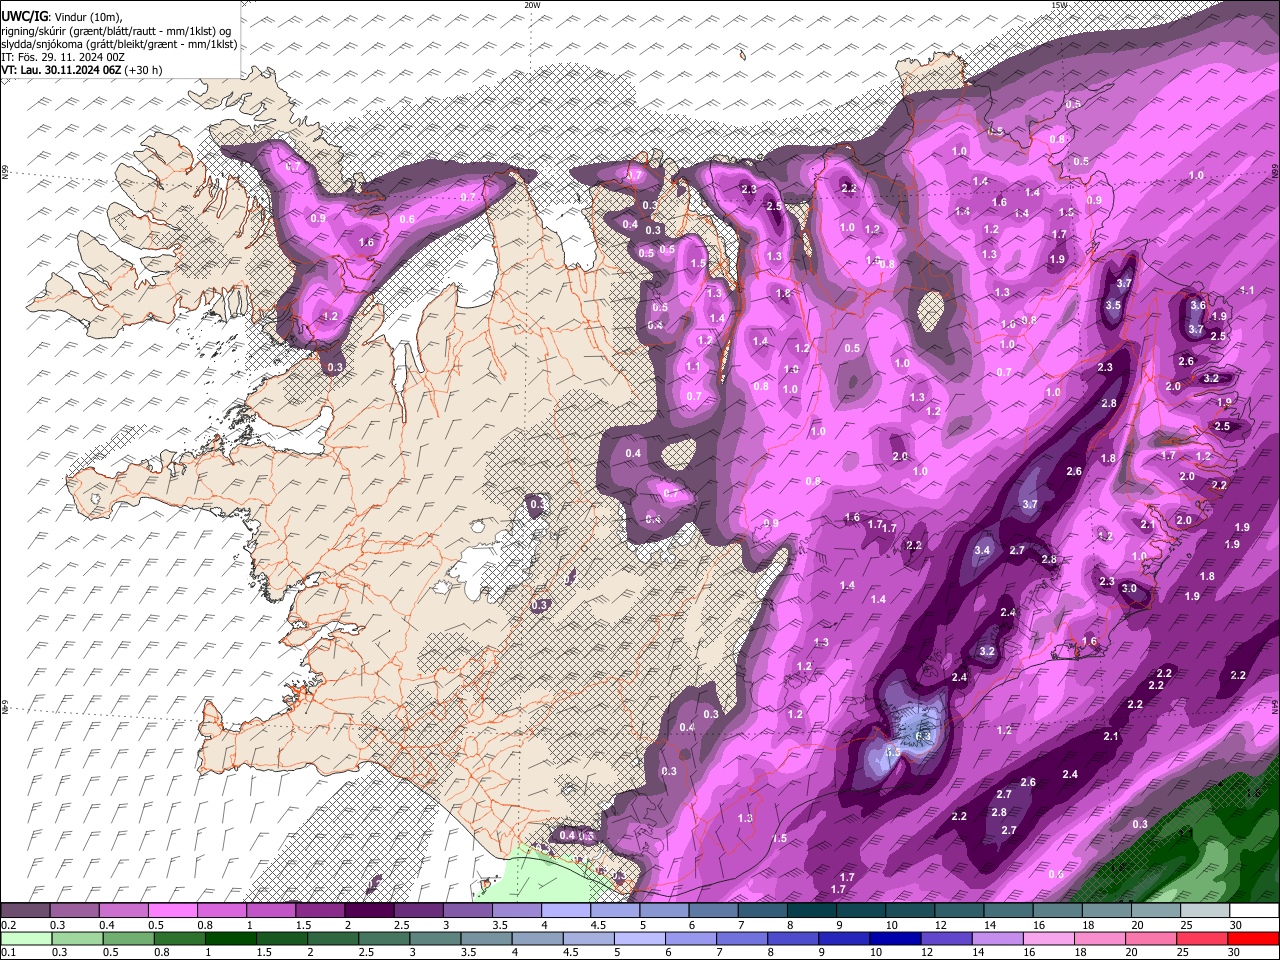This screenshot has height=960, width=1280.
Task: Select the grey-purple 0.2 snow legend swatch
Action: [x=25, y=910]
